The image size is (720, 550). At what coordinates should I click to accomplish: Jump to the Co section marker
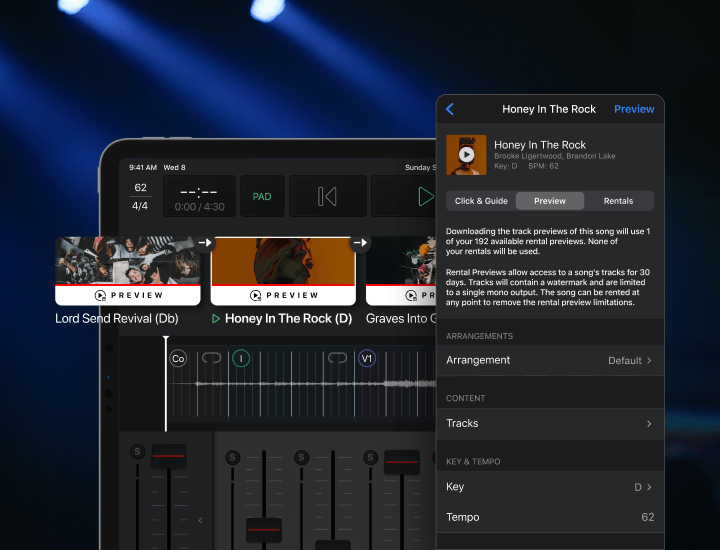[x=178, y=359]
